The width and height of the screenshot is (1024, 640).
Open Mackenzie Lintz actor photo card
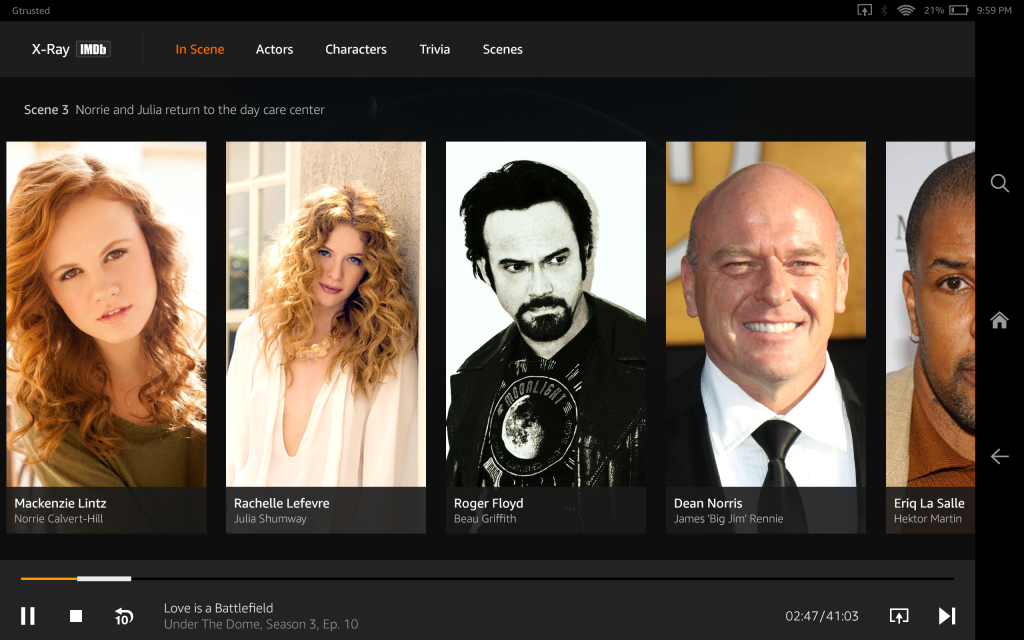106,337
